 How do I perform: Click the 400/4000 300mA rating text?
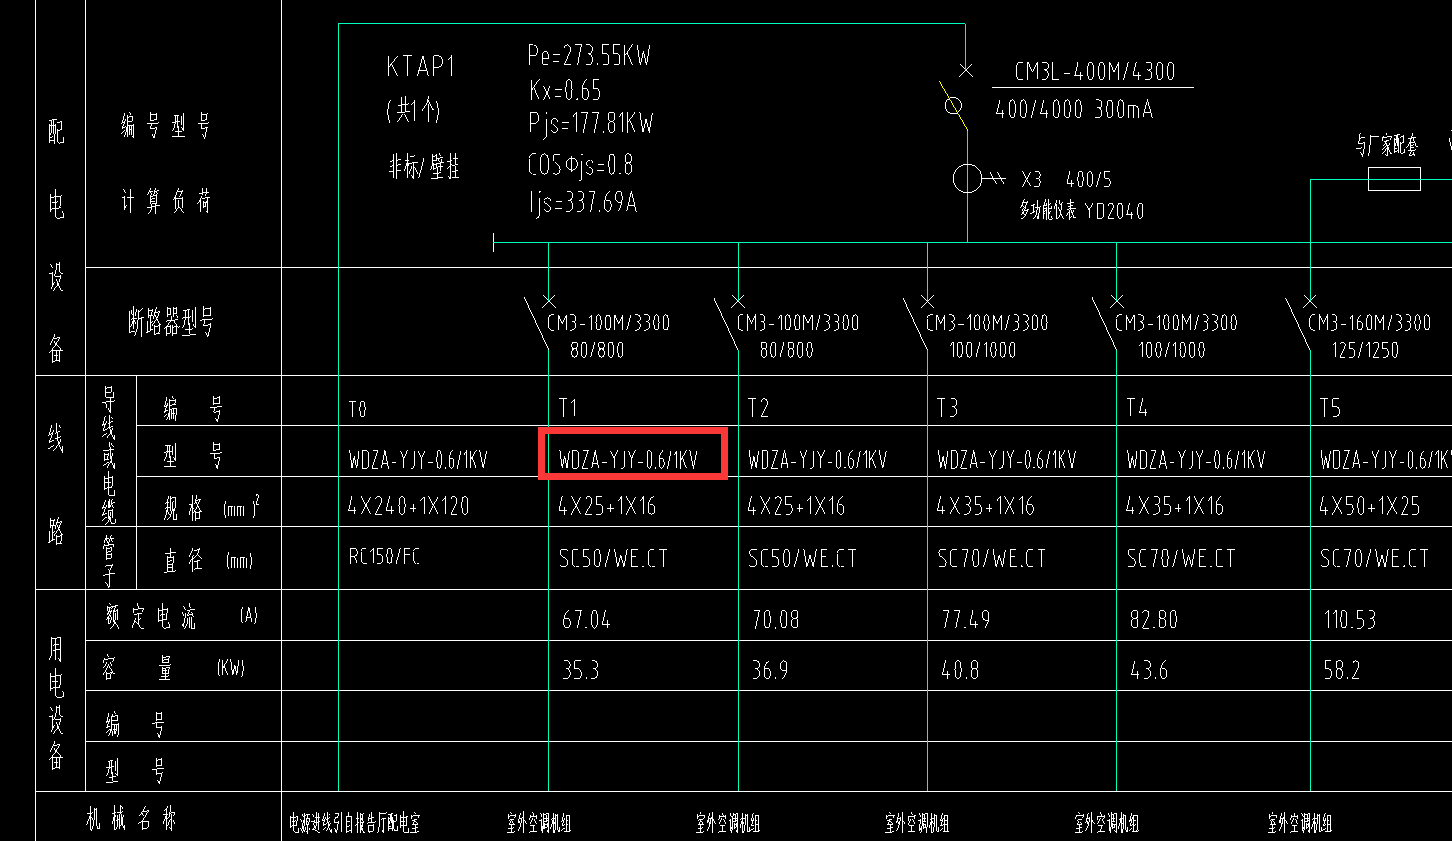coord(1074,109)
